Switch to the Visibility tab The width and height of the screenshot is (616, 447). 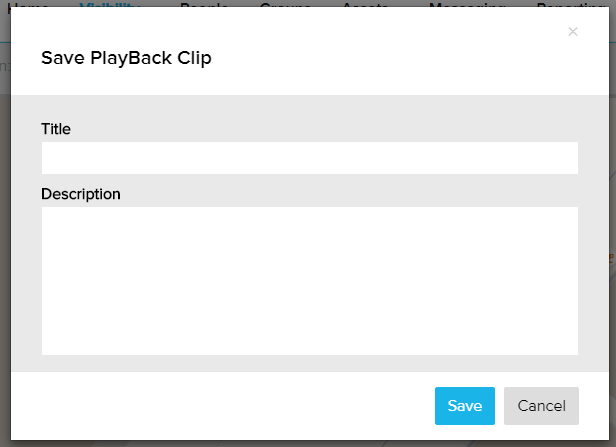pyautogui.click(x=109, y=4)
